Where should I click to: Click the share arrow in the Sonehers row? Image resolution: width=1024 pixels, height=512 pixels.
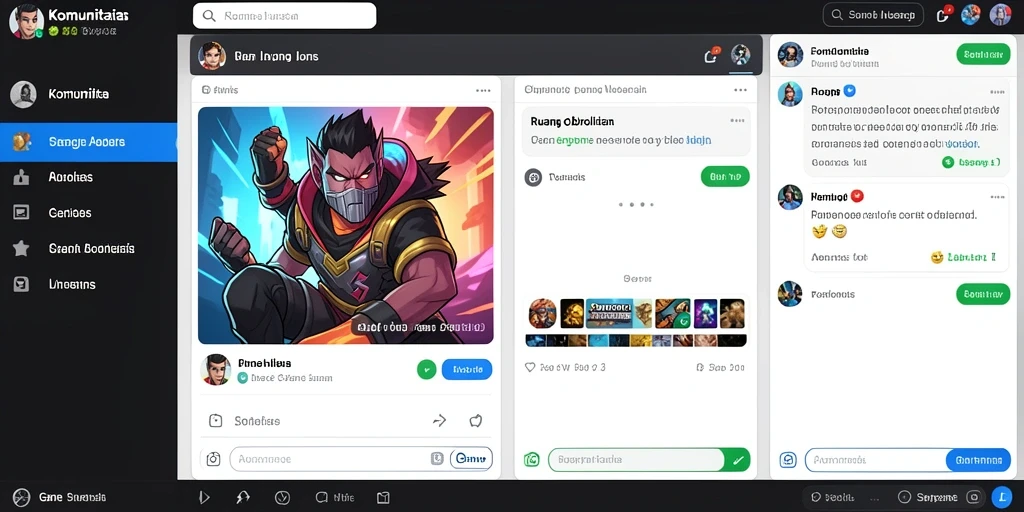(440, 421)
